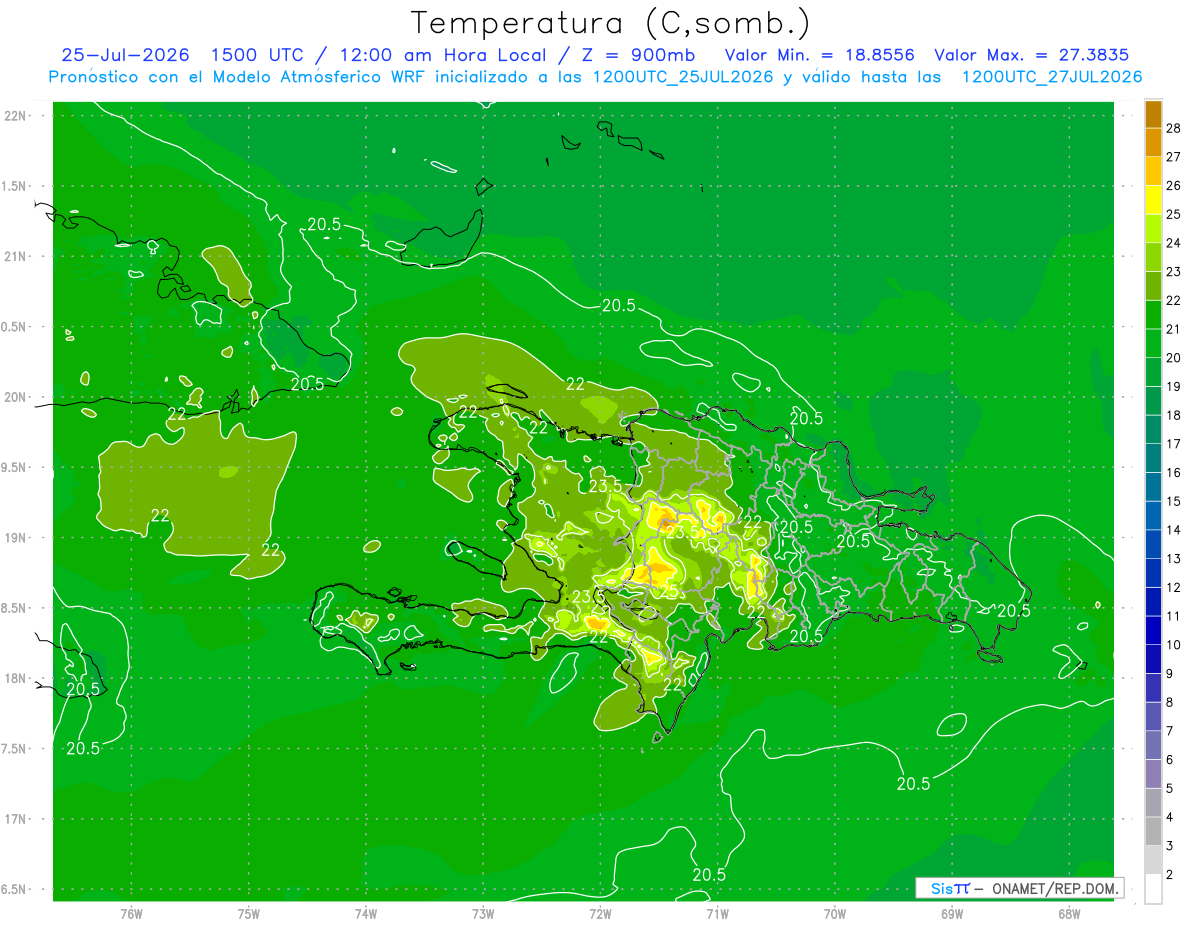The image size is (1200, 927).
Task: Click the number 21 on the color legend
Action: pos(1174,329)
